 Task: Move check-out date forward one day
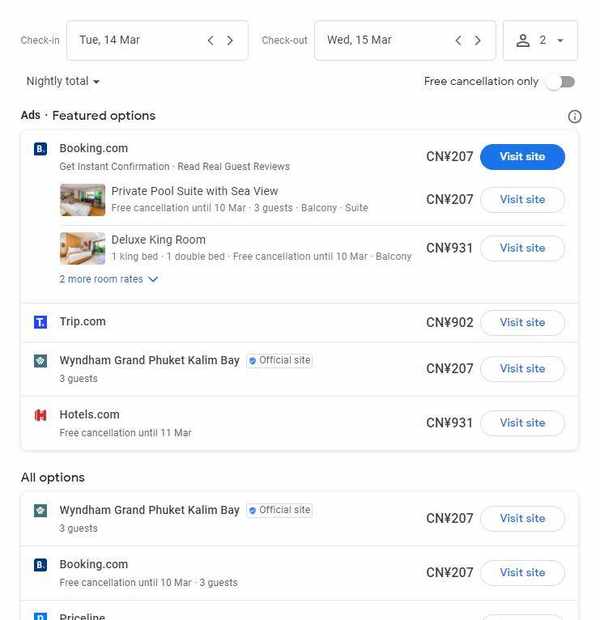coord(477,41)
